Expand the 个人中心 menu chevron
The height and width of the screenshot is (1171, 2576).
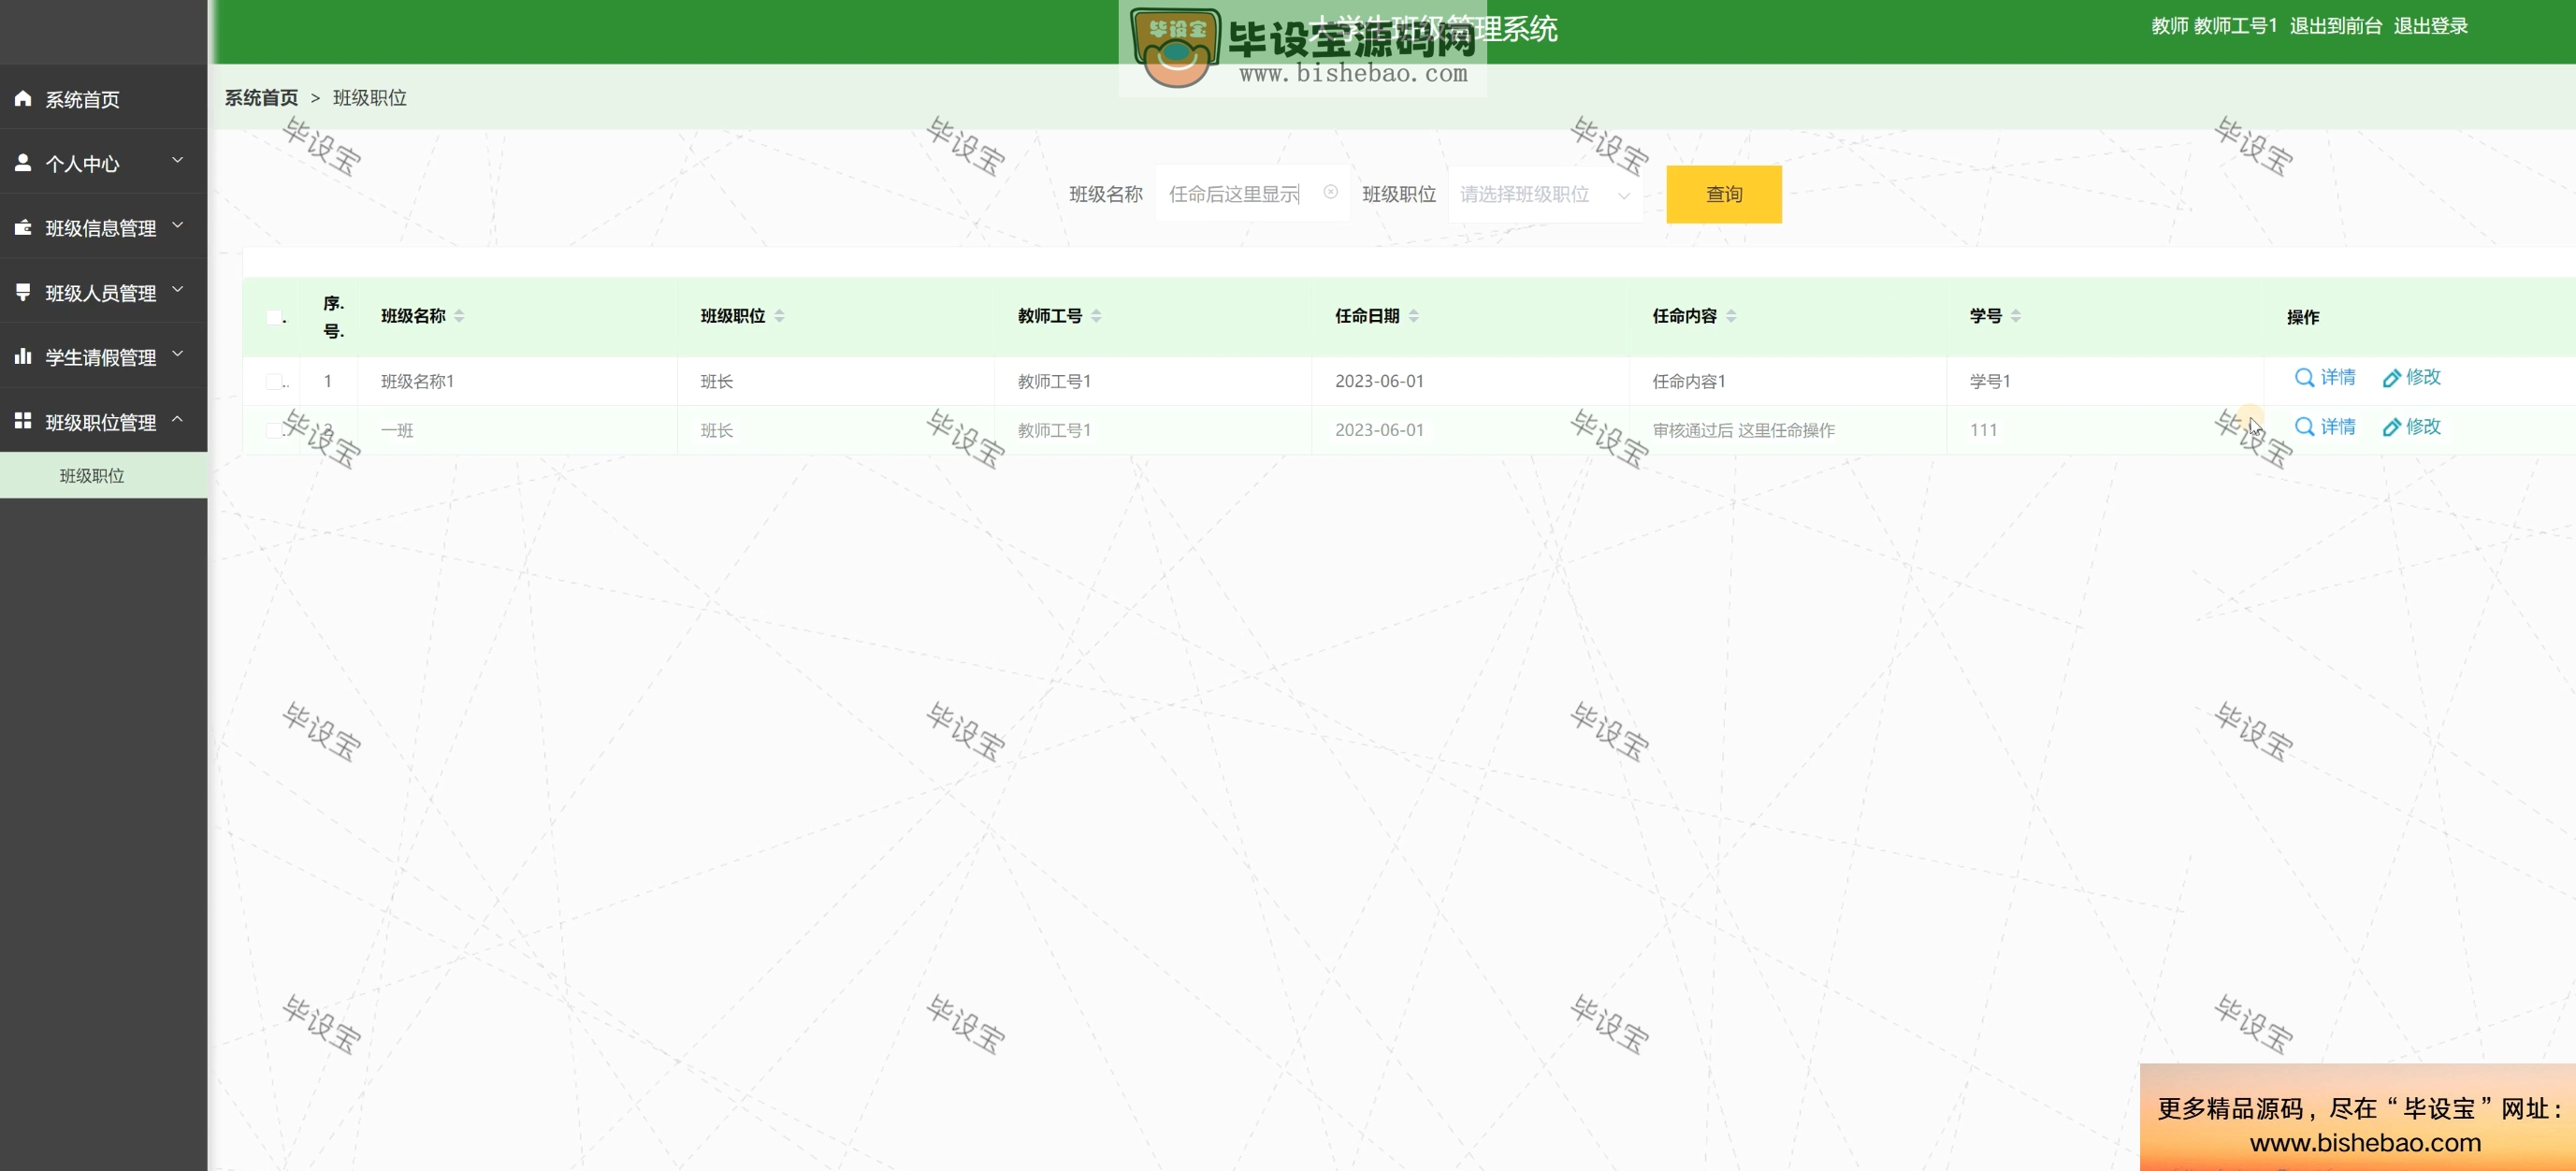coord(178,160)
